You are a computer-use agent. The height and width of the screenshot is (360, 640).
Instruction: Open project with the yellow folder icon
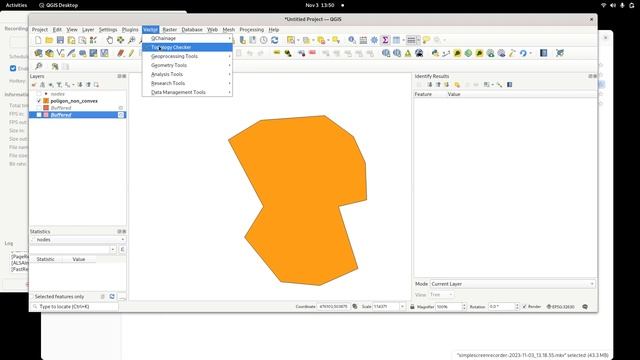pyautogui.click(x=49, y=40)
